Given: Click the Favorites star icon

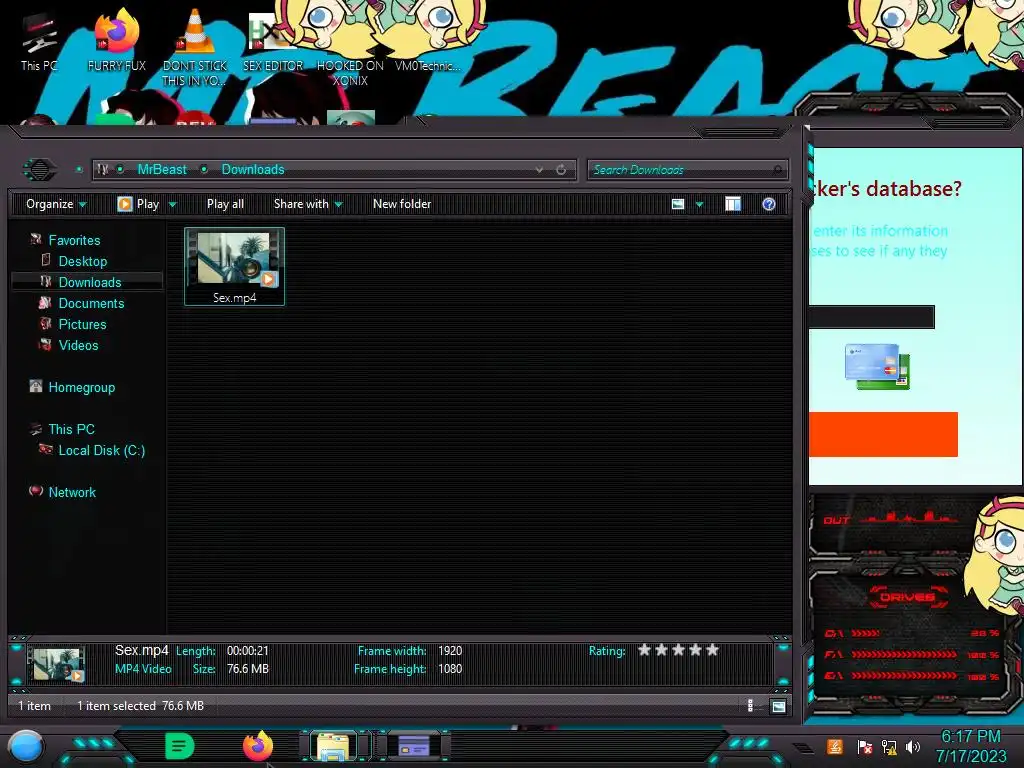Looking at the screenshot, I should coord(36,240).
